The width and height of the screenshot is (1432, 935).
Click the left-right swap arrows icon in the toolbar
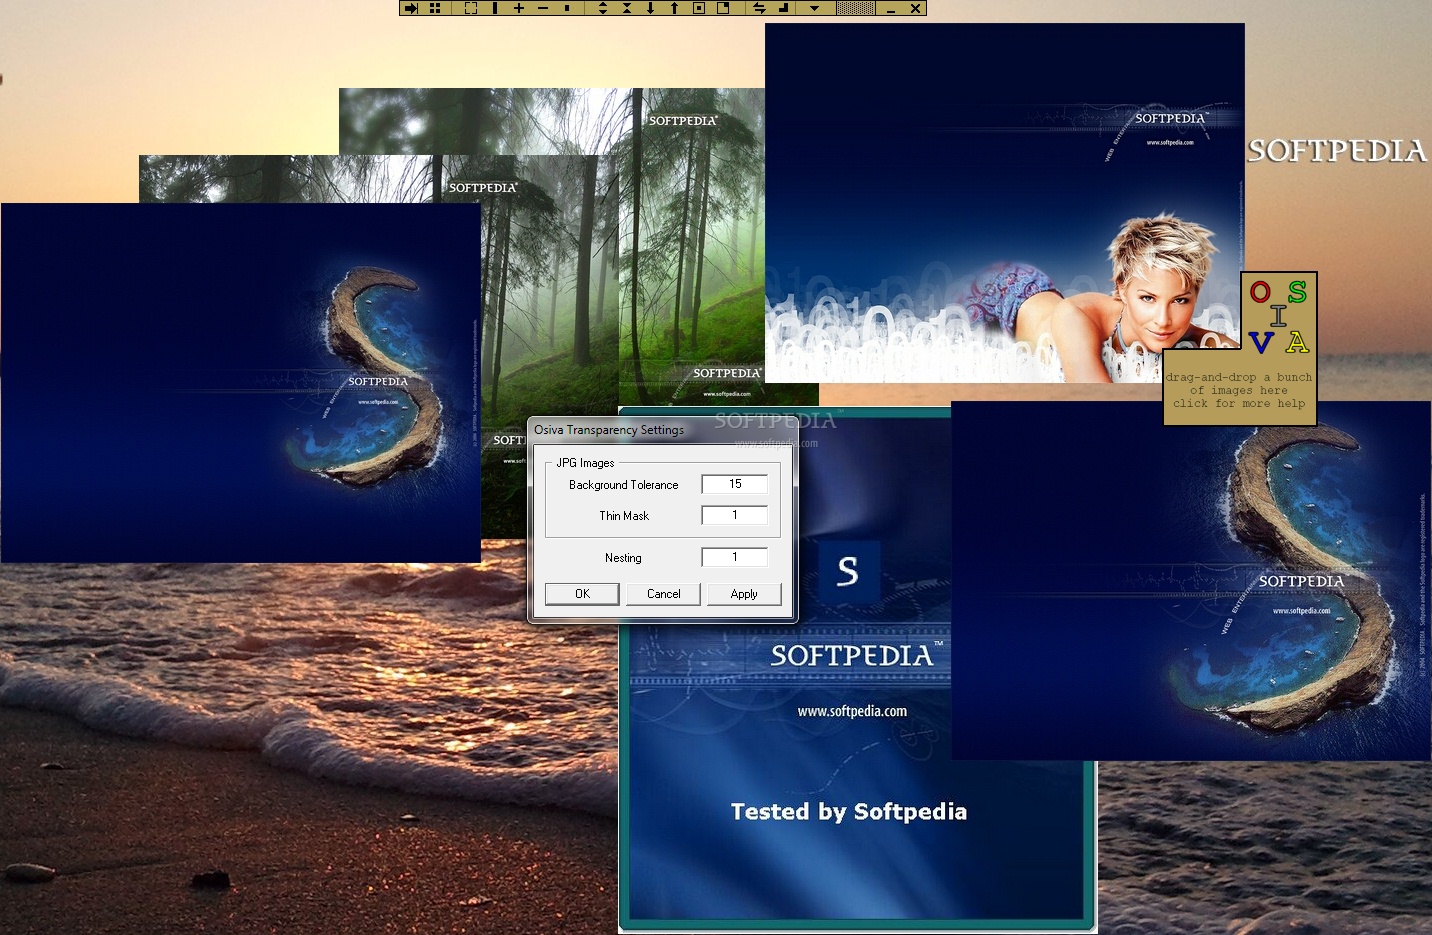(x=759, y=8)
